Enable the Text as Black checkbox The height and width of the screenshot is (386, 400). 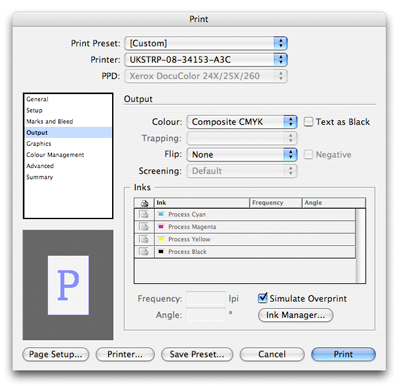click(x=308, y=122)
